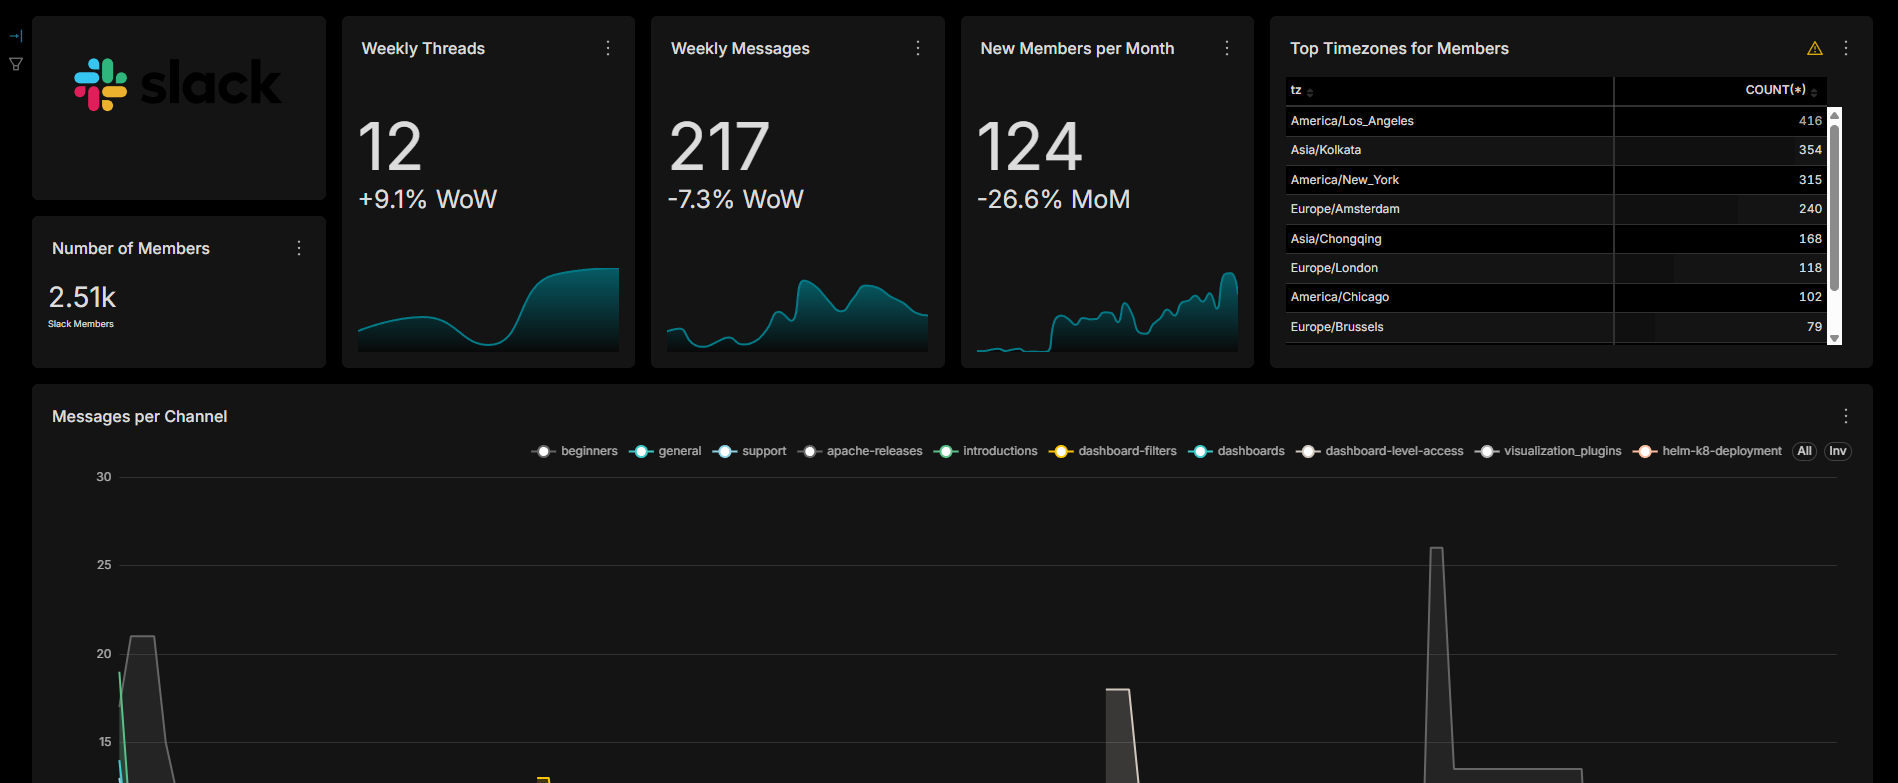
Task: Open Messages per Channel options menu
Action: tap(1846, 416)
